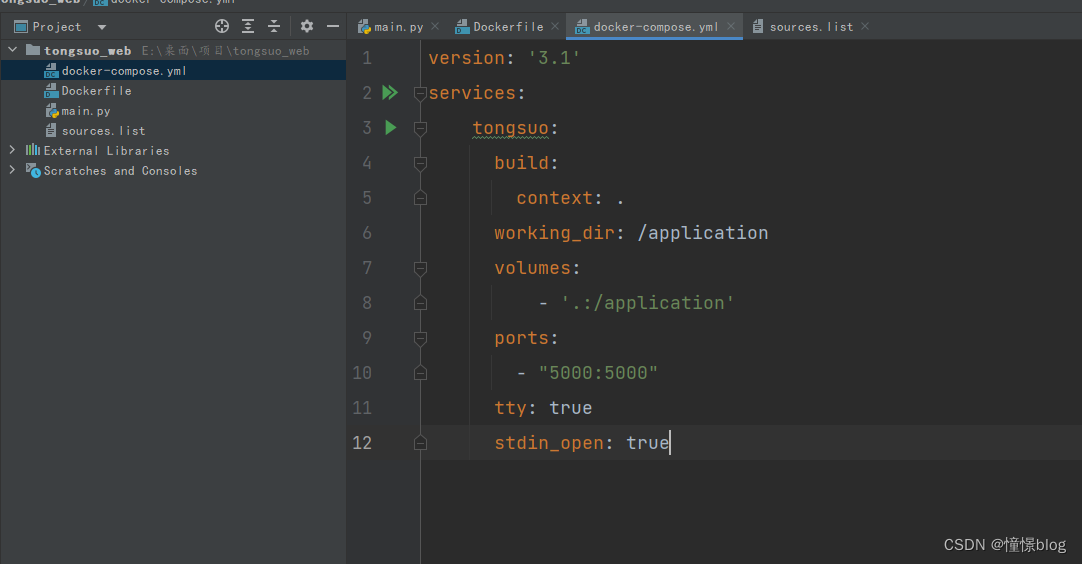Fold the ports block on line 9
The width and height of the screenshot is (1082, 564).
pos(420,338)
